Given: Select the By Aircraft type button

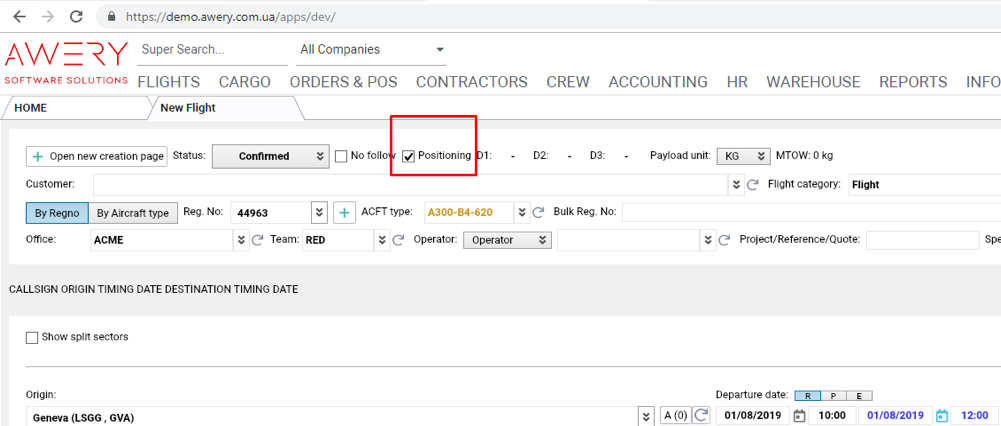Looking at the screenshot, I should (x=133, y=213).
